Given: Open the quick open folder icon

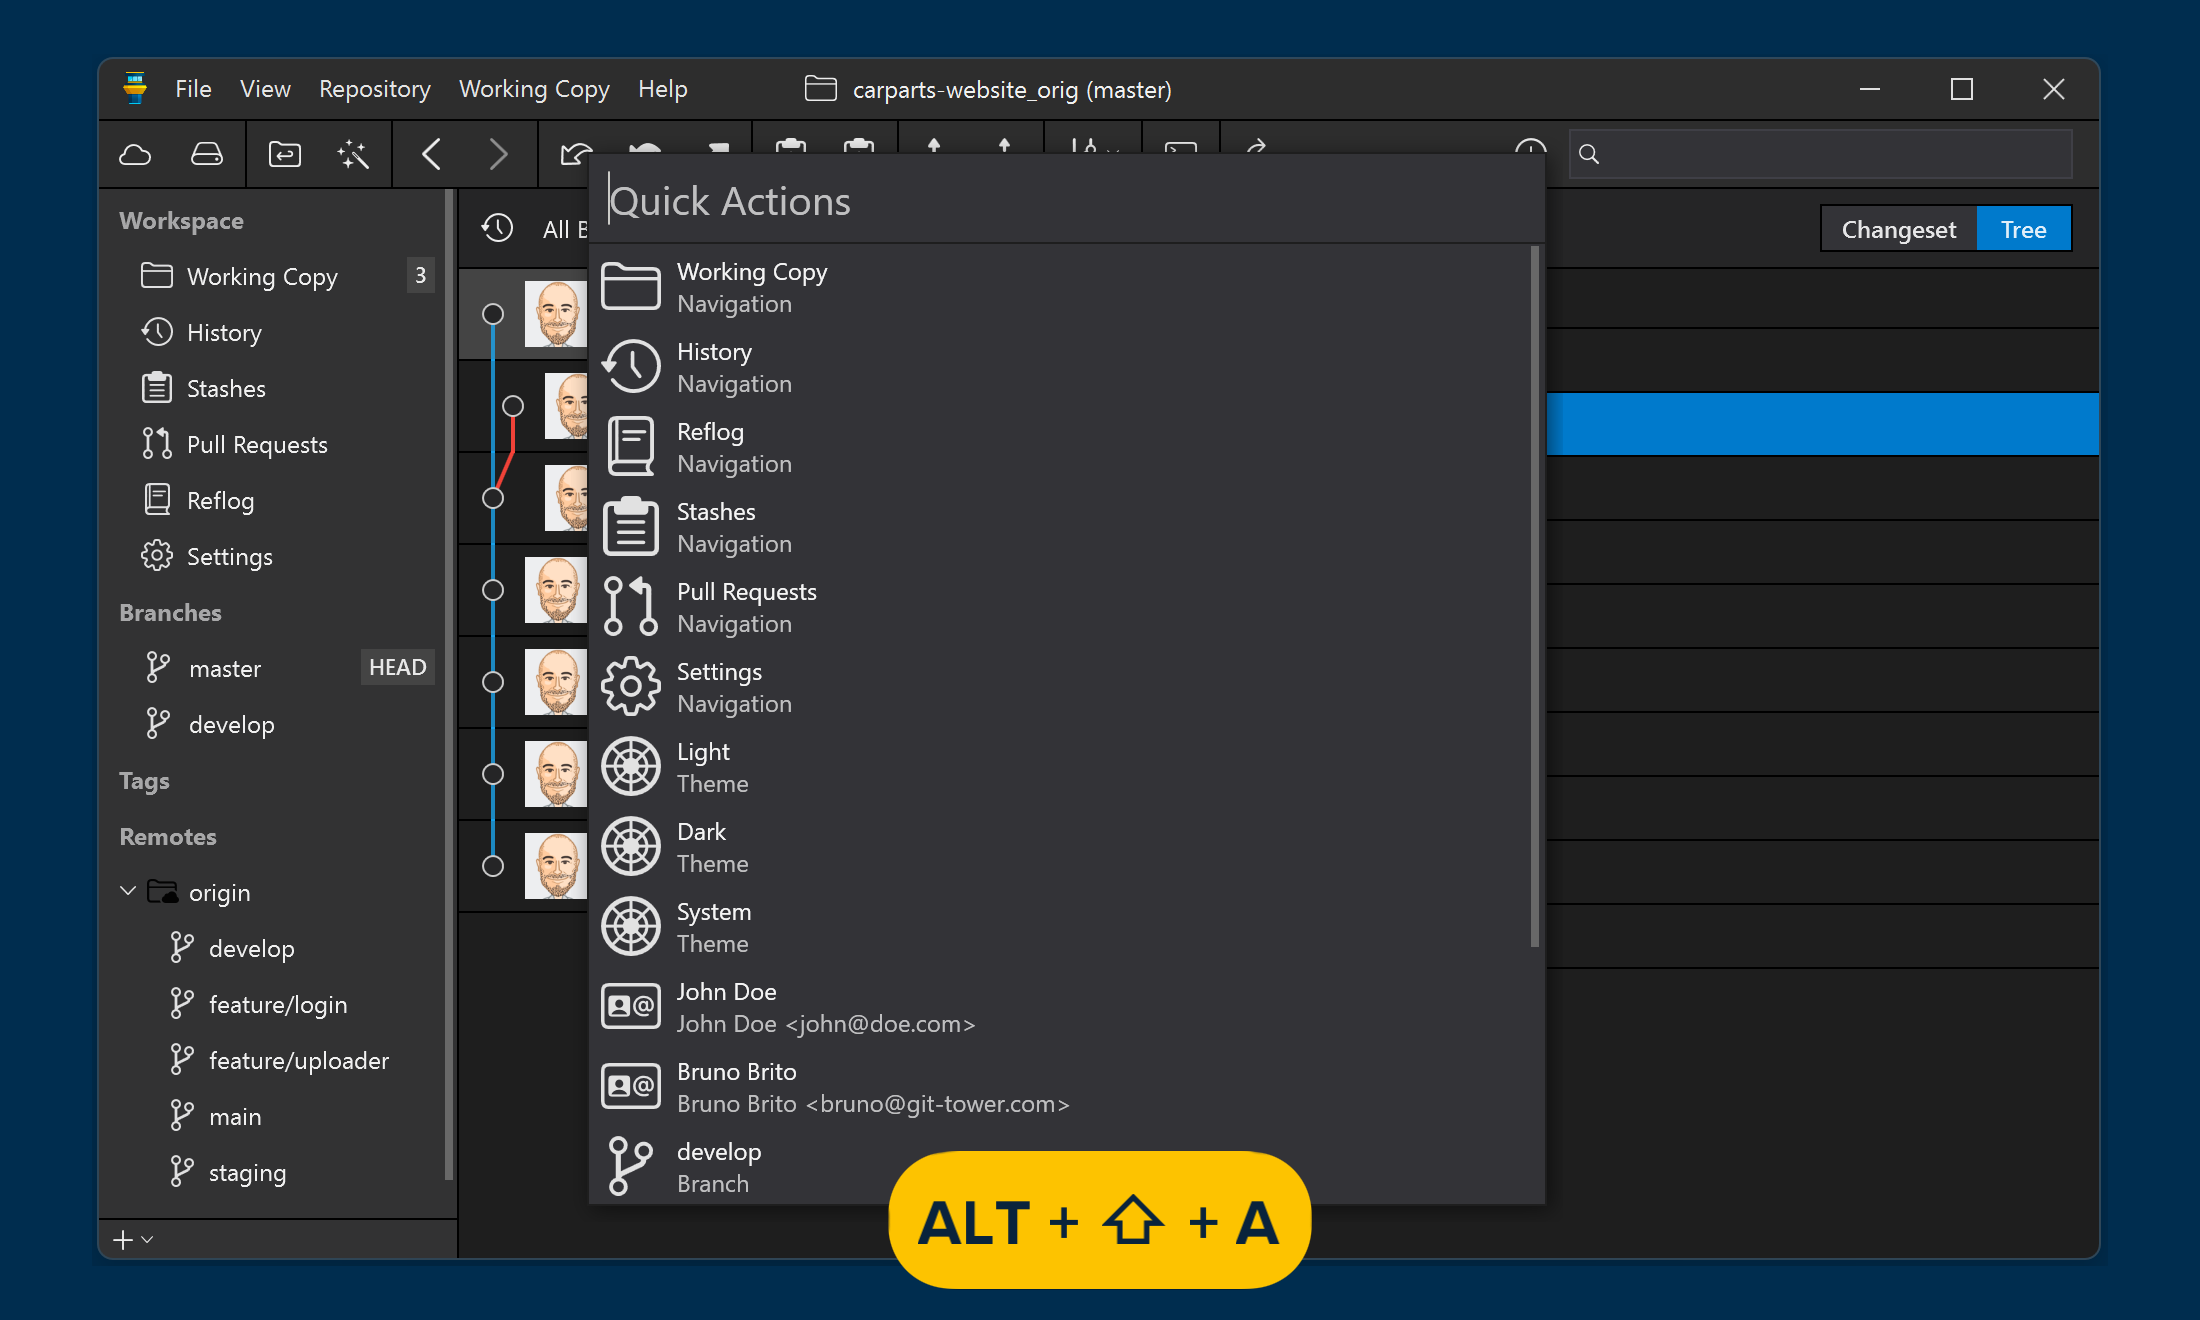Looking at the screenshot, I should (x=284, y=155).
